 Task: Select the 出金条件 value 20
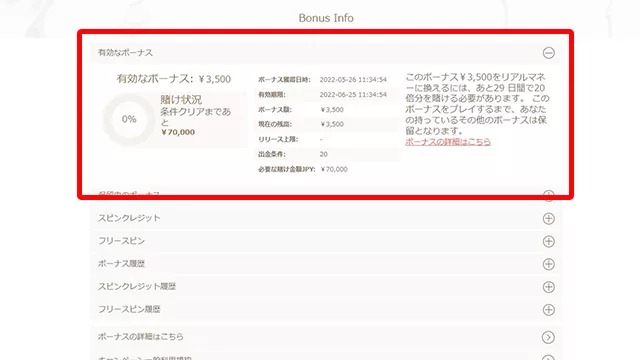tap(324, 154)
